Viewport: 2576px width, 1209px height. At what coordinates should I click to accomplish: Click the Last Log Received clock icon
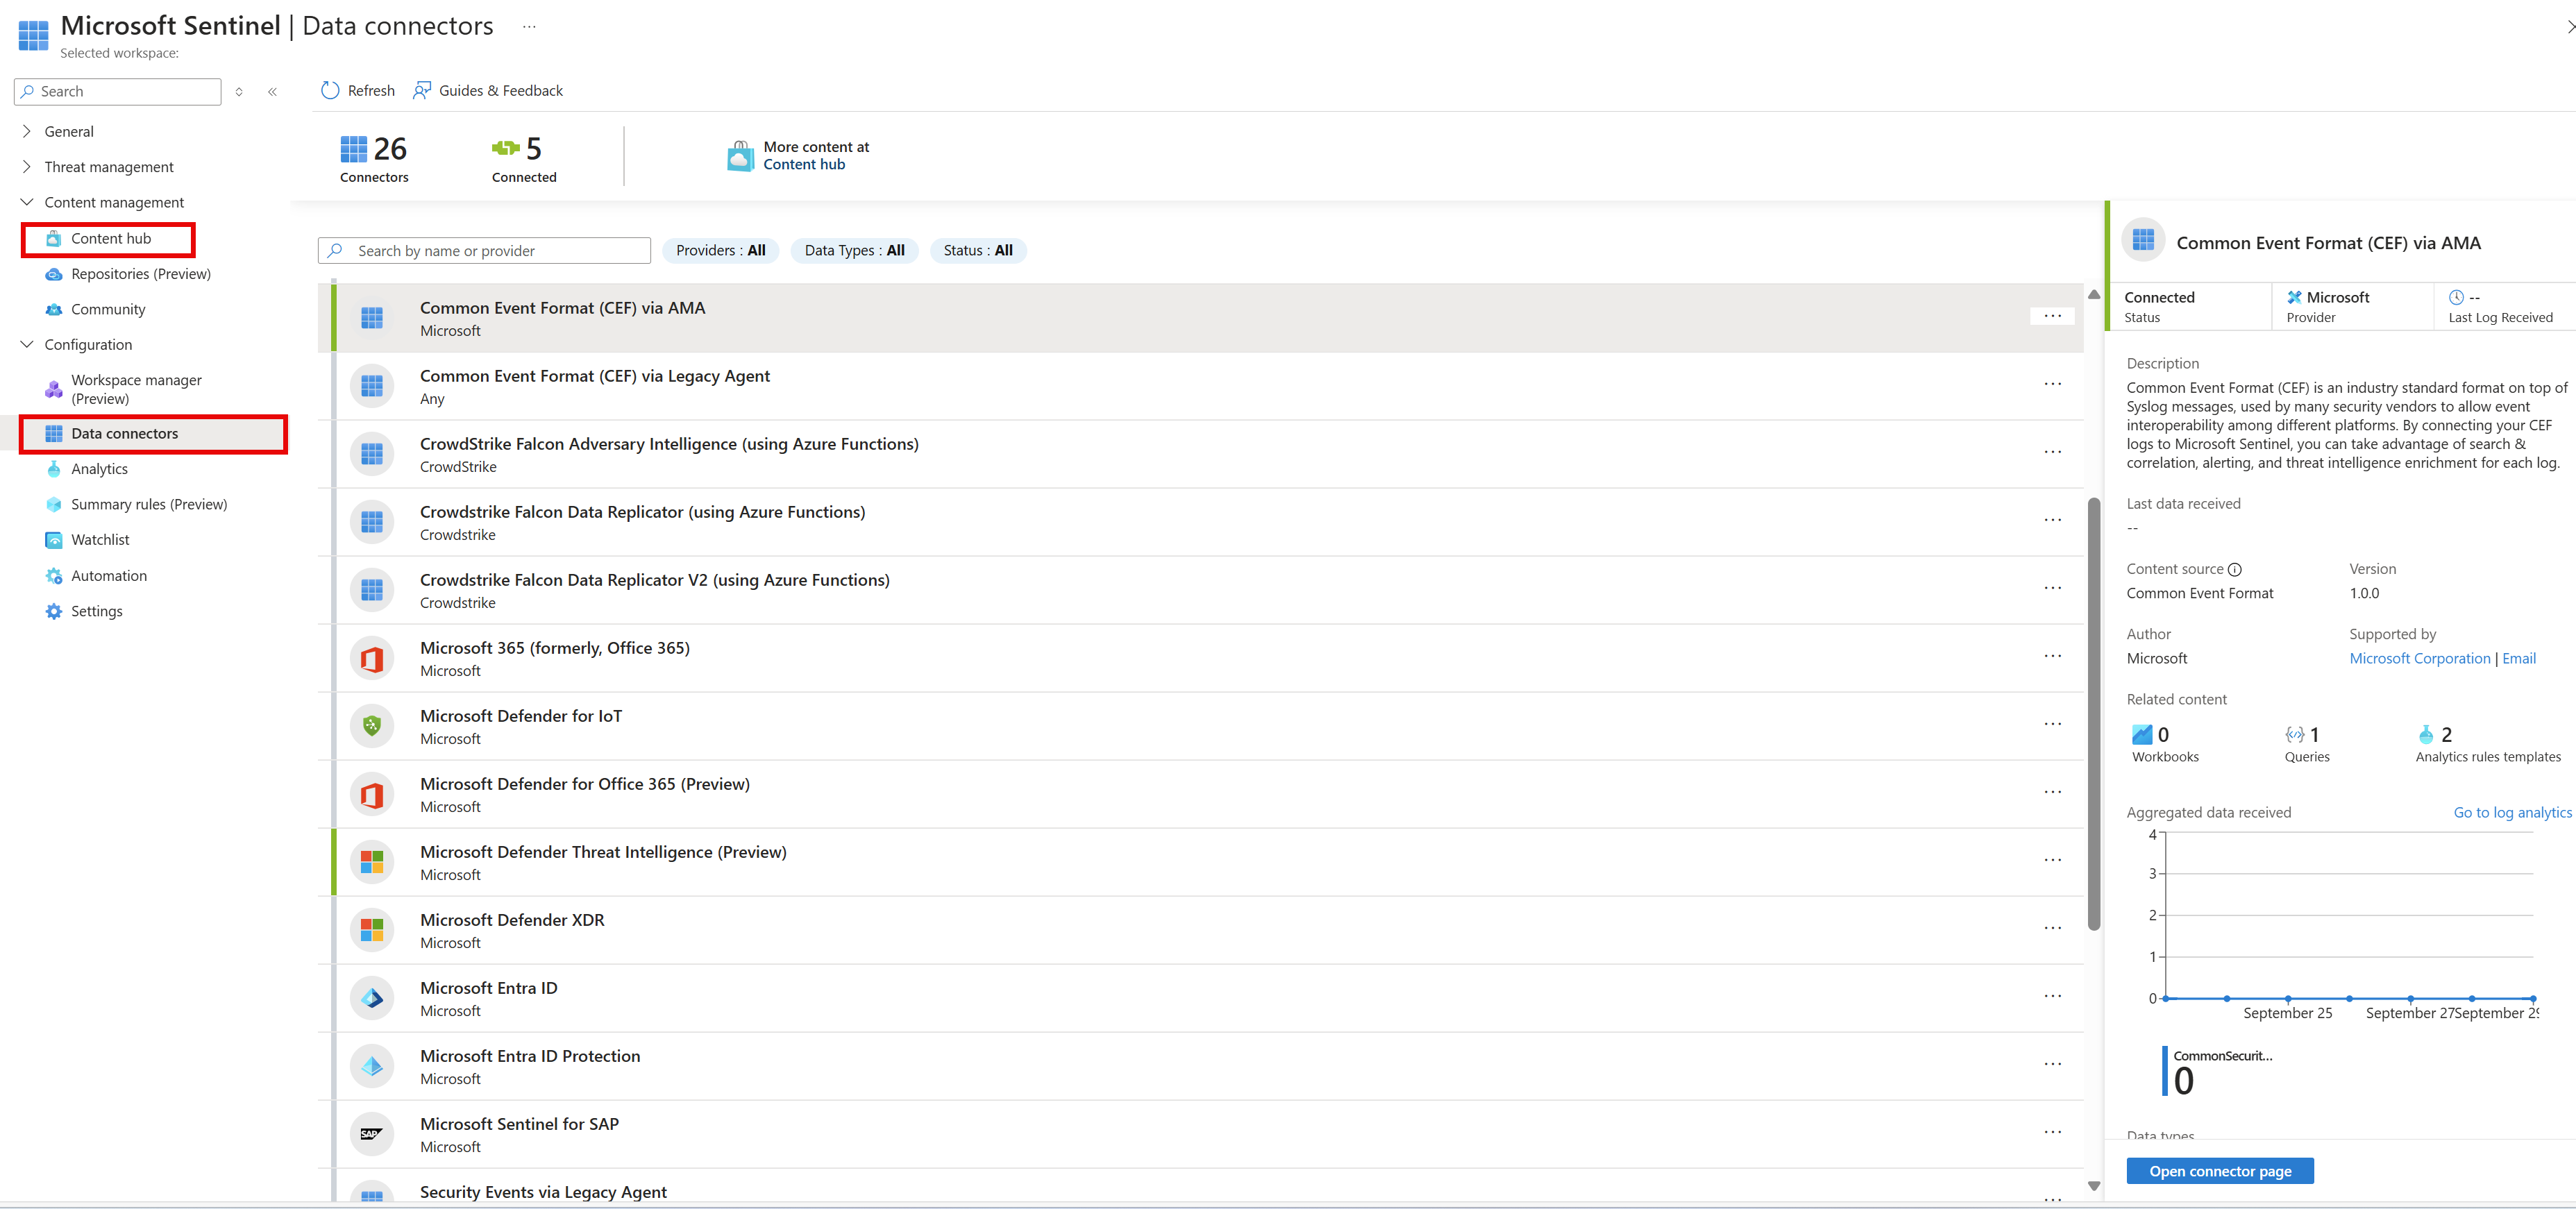tap(2456, 297)
